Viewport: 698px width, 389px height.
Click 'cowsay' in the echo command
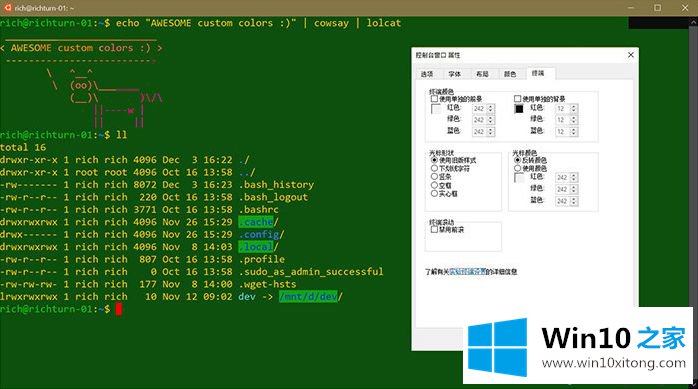331,23
